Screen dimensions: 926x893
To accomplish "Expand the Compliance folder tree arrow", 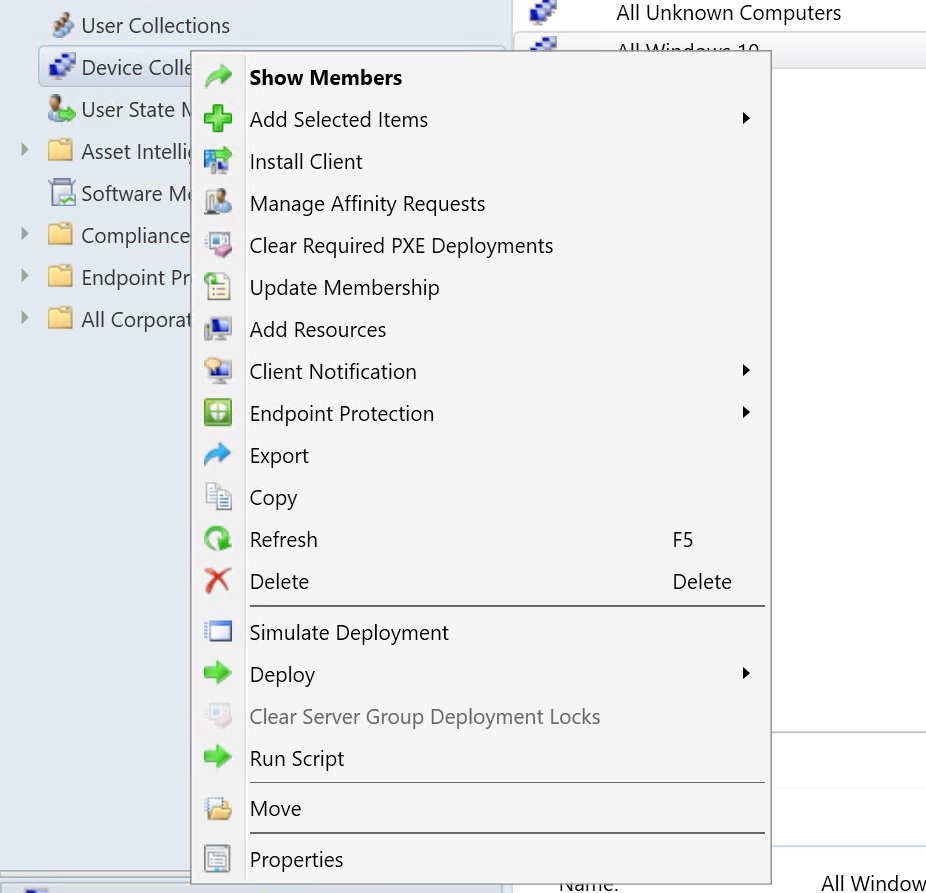I will click(x=26, y=235).
